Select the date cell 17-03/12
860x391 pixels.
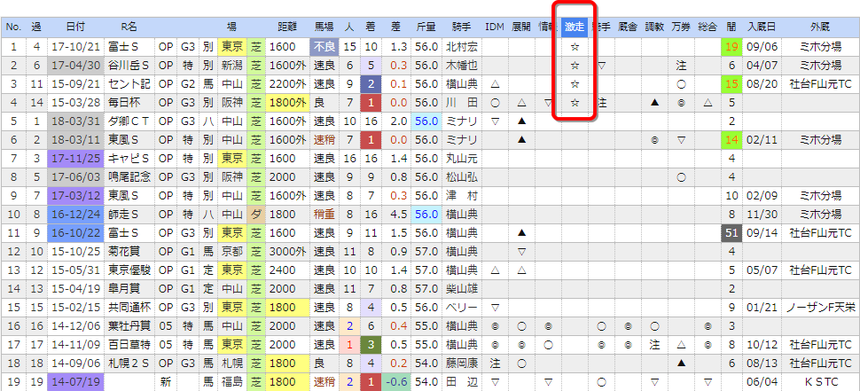pyautogui.click(x=75, y=196)
